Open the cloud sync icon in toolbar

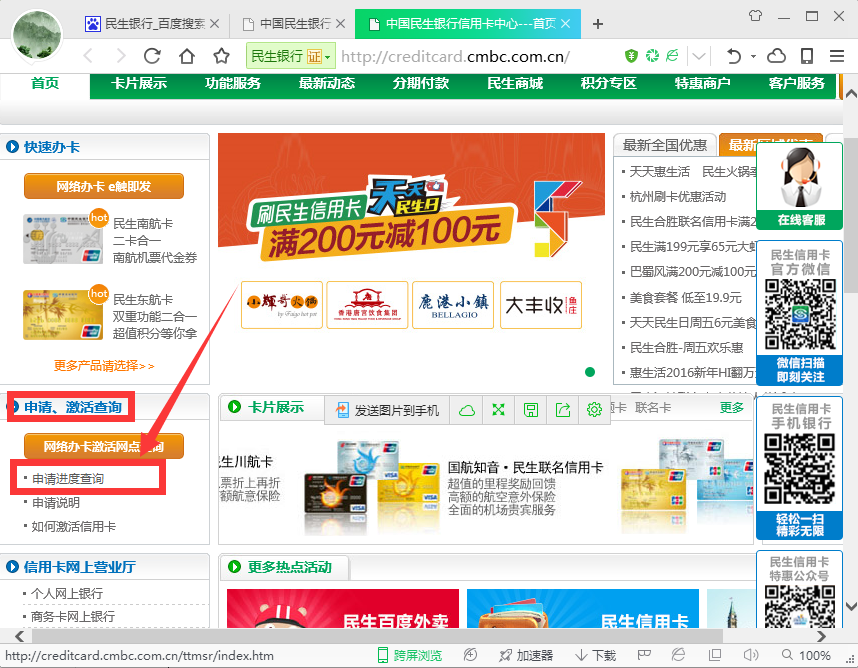(776, 56)
